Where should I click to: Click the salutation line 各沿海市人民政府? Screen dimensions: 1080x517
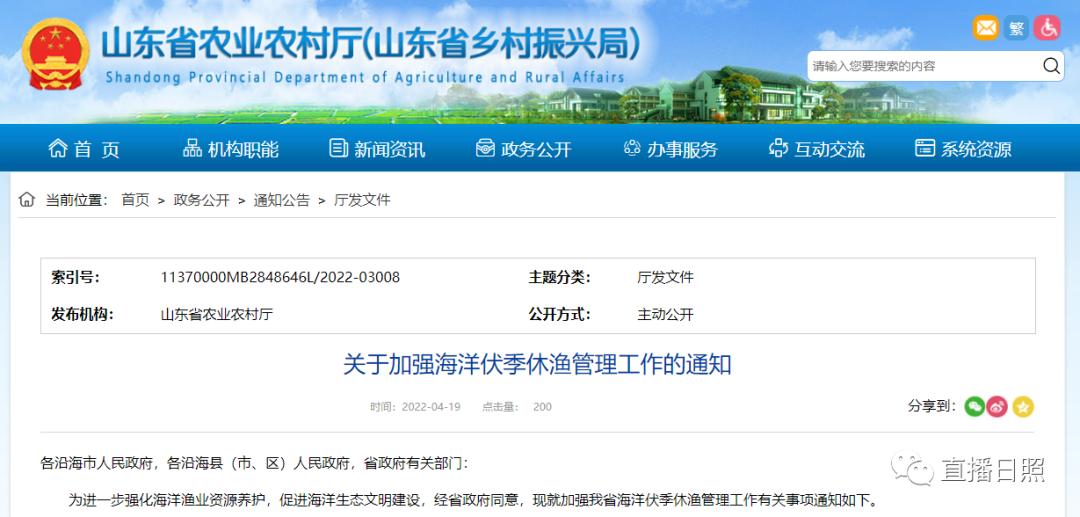coord(254,463)
